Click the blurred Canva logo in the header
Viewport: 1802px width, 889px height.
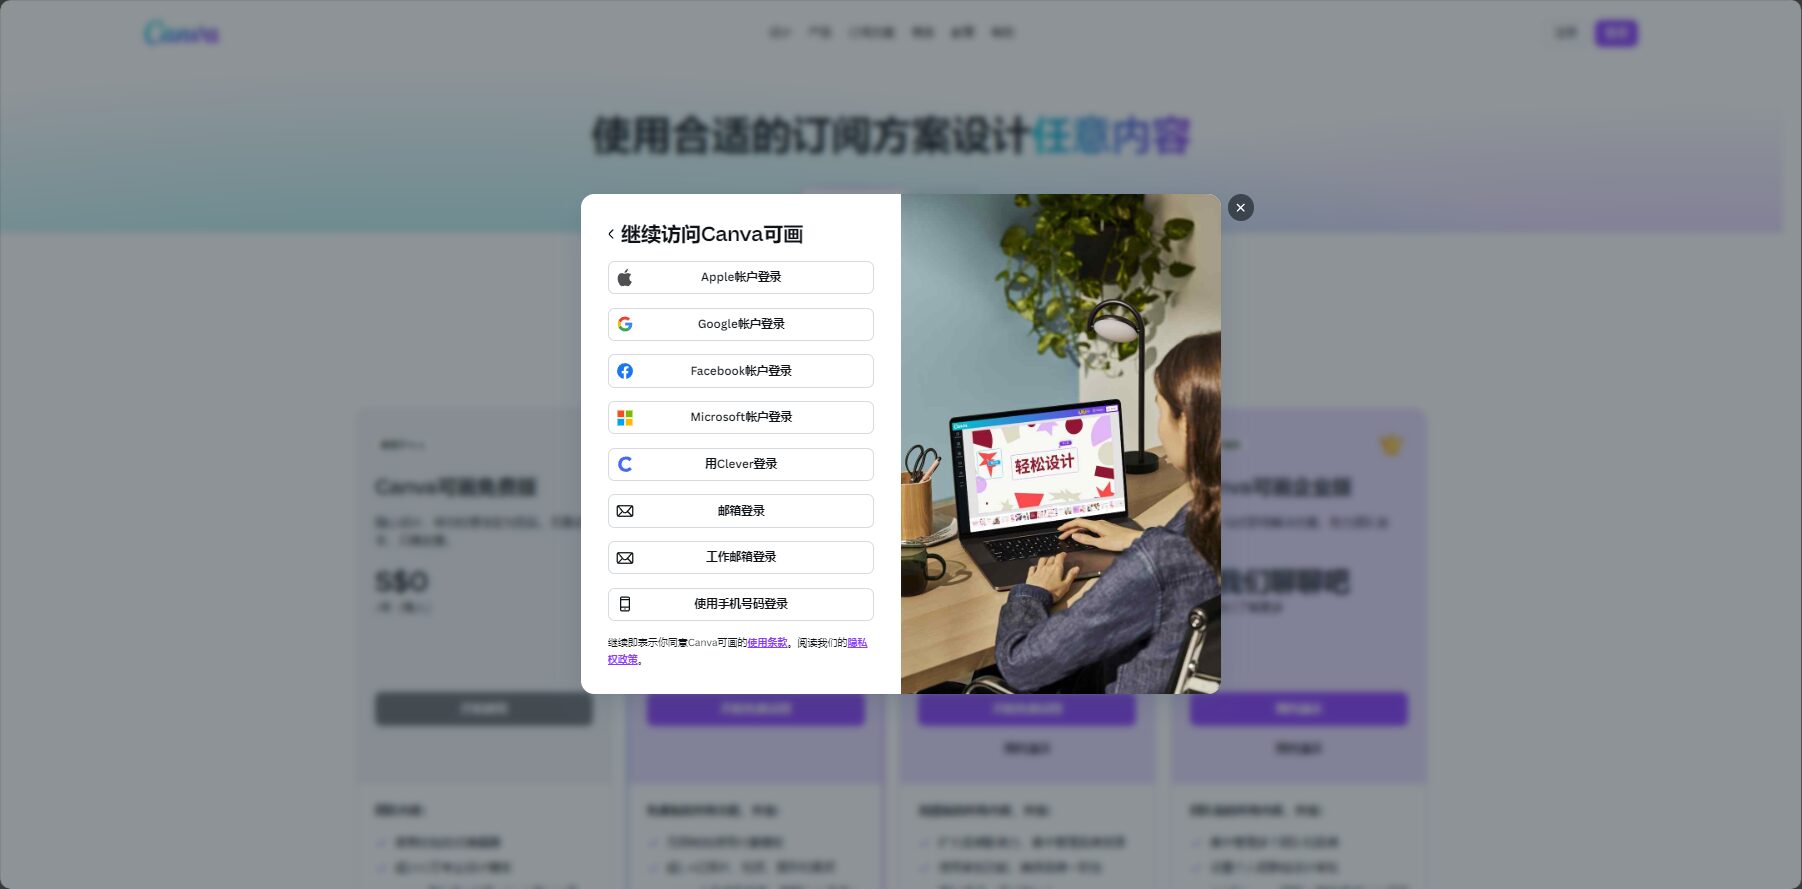[181, 33]
